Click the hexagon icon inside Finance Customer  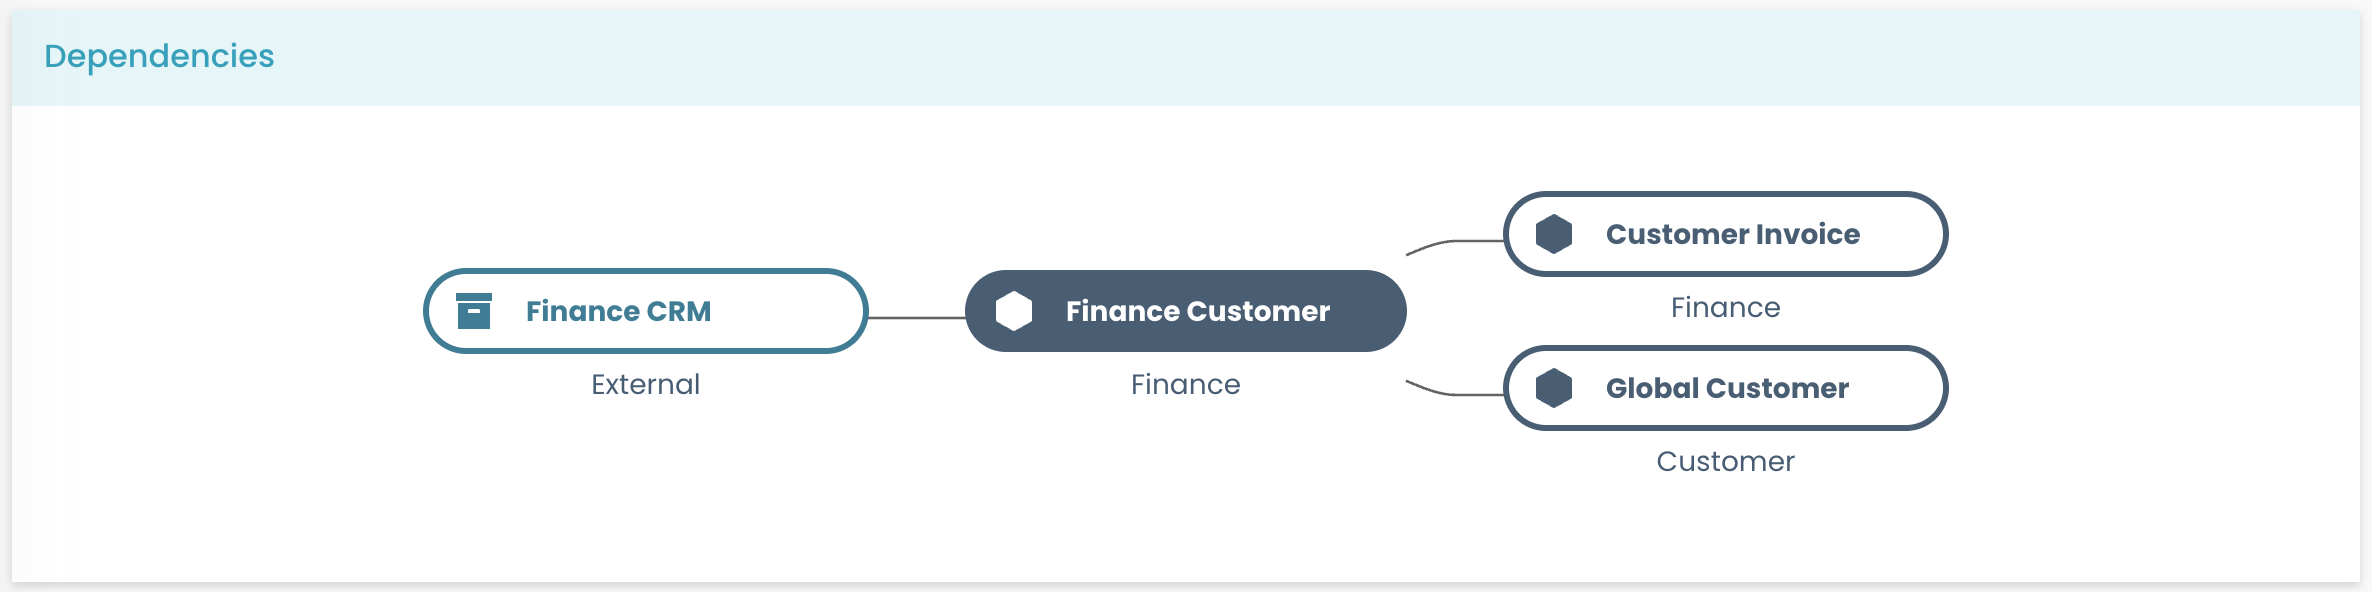pos(1013,311)
